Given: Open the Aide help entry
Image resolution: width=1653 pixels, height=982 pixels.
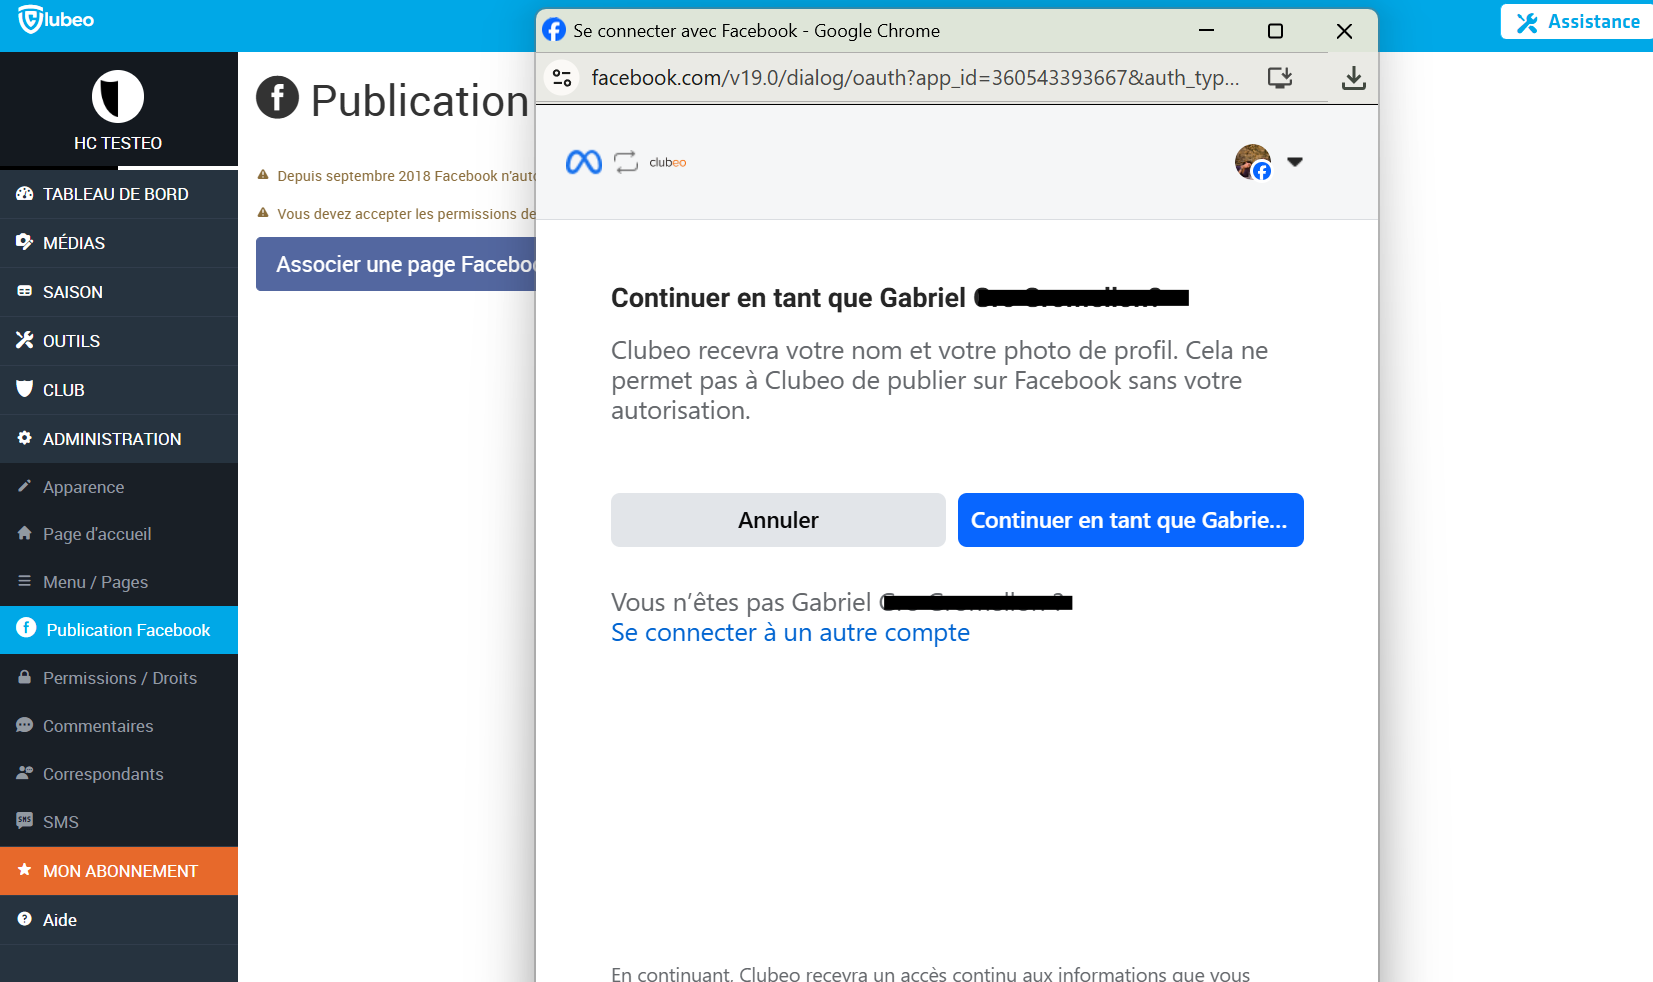Looking at the screenshot, I should click(x=119, y=920).
